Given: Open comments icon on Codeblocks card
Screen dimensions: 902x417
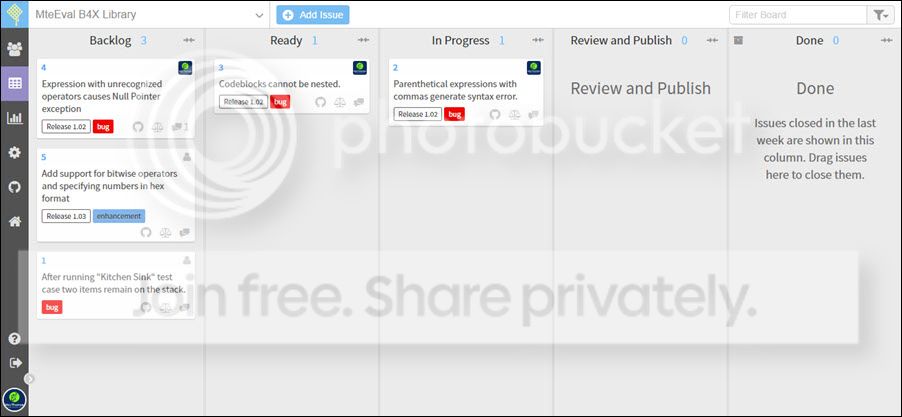Looking at the screenshot, I should pos(359,102).
